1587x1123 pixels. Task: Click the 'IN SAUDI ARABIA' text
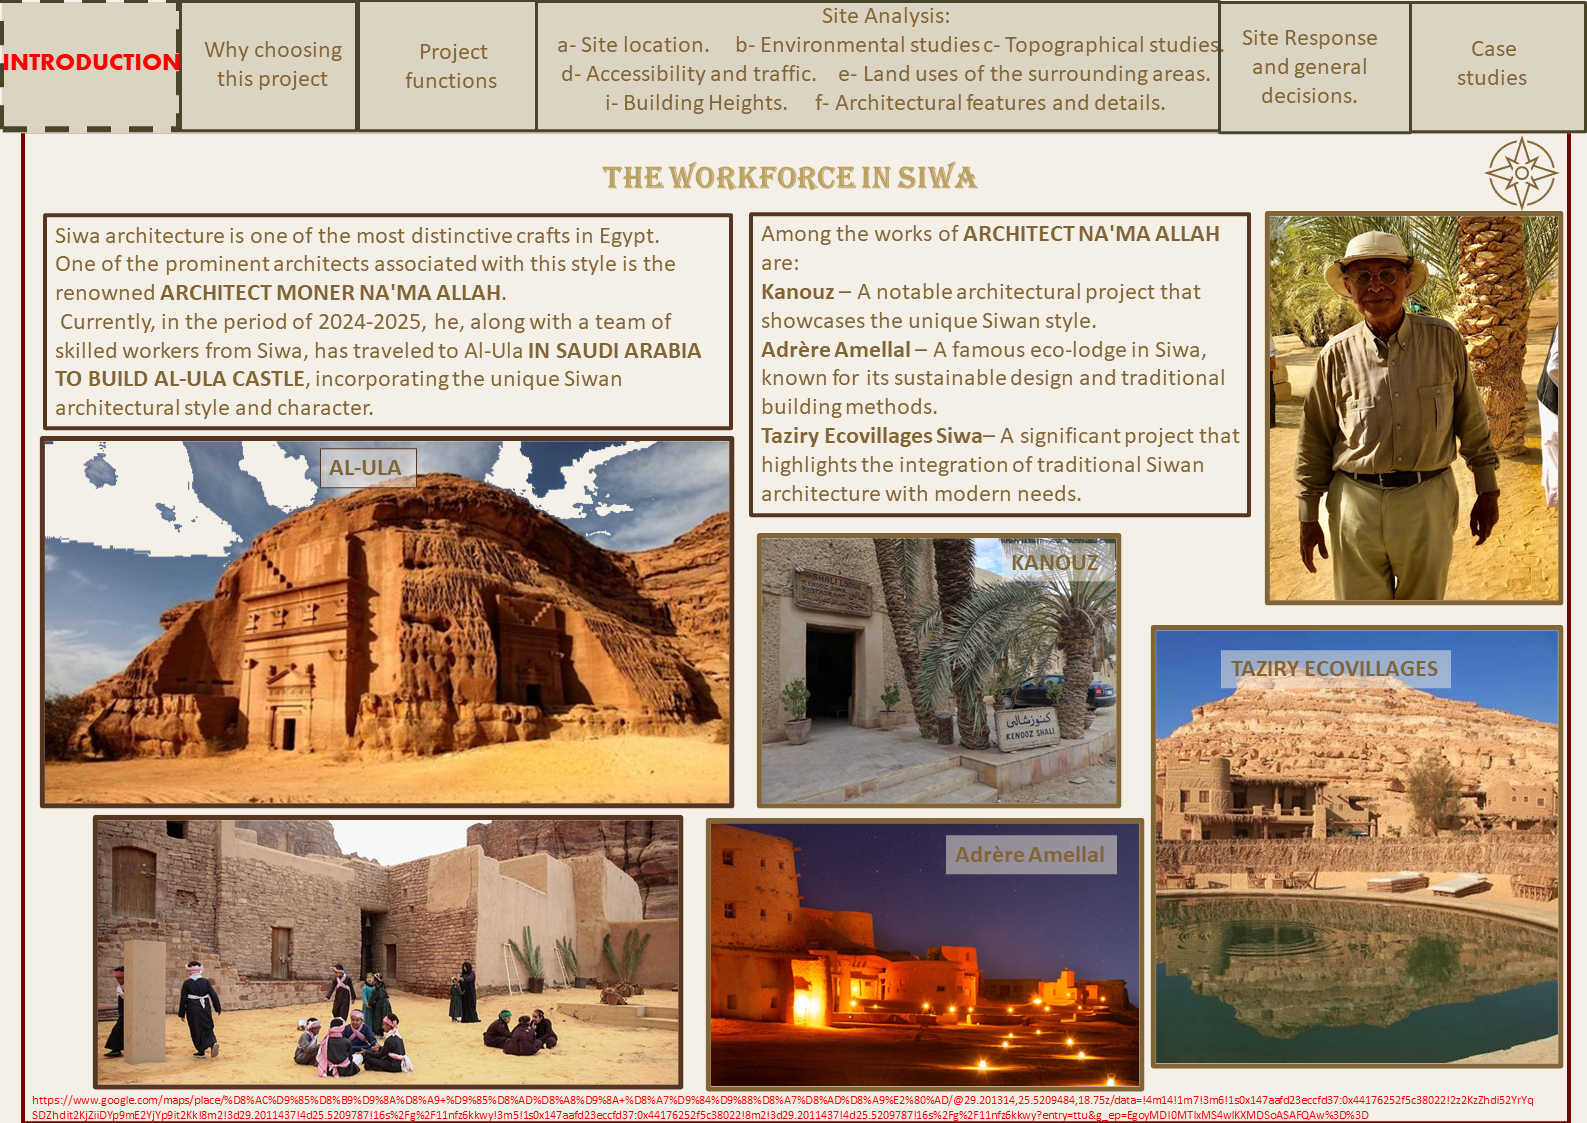point(614,351)
